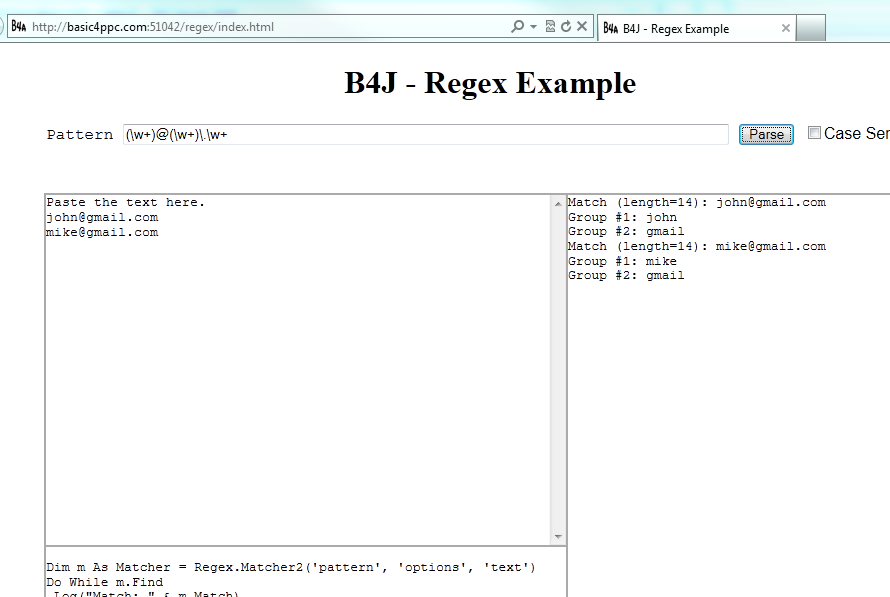Click the text area scroll down arrow
The image size is (890, 597).
(558, 536)
